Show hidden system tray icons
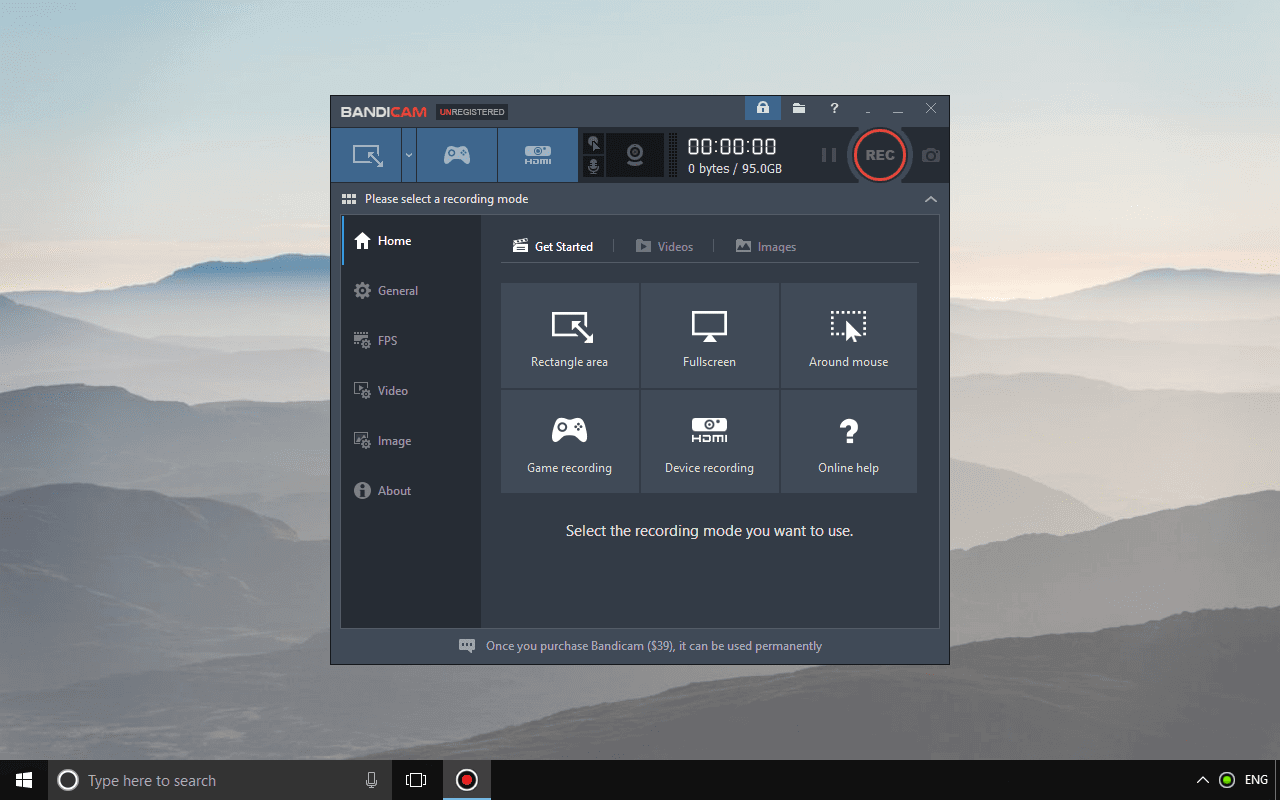This screenshot has height=800, width=1280. (x=1203, y=780)
